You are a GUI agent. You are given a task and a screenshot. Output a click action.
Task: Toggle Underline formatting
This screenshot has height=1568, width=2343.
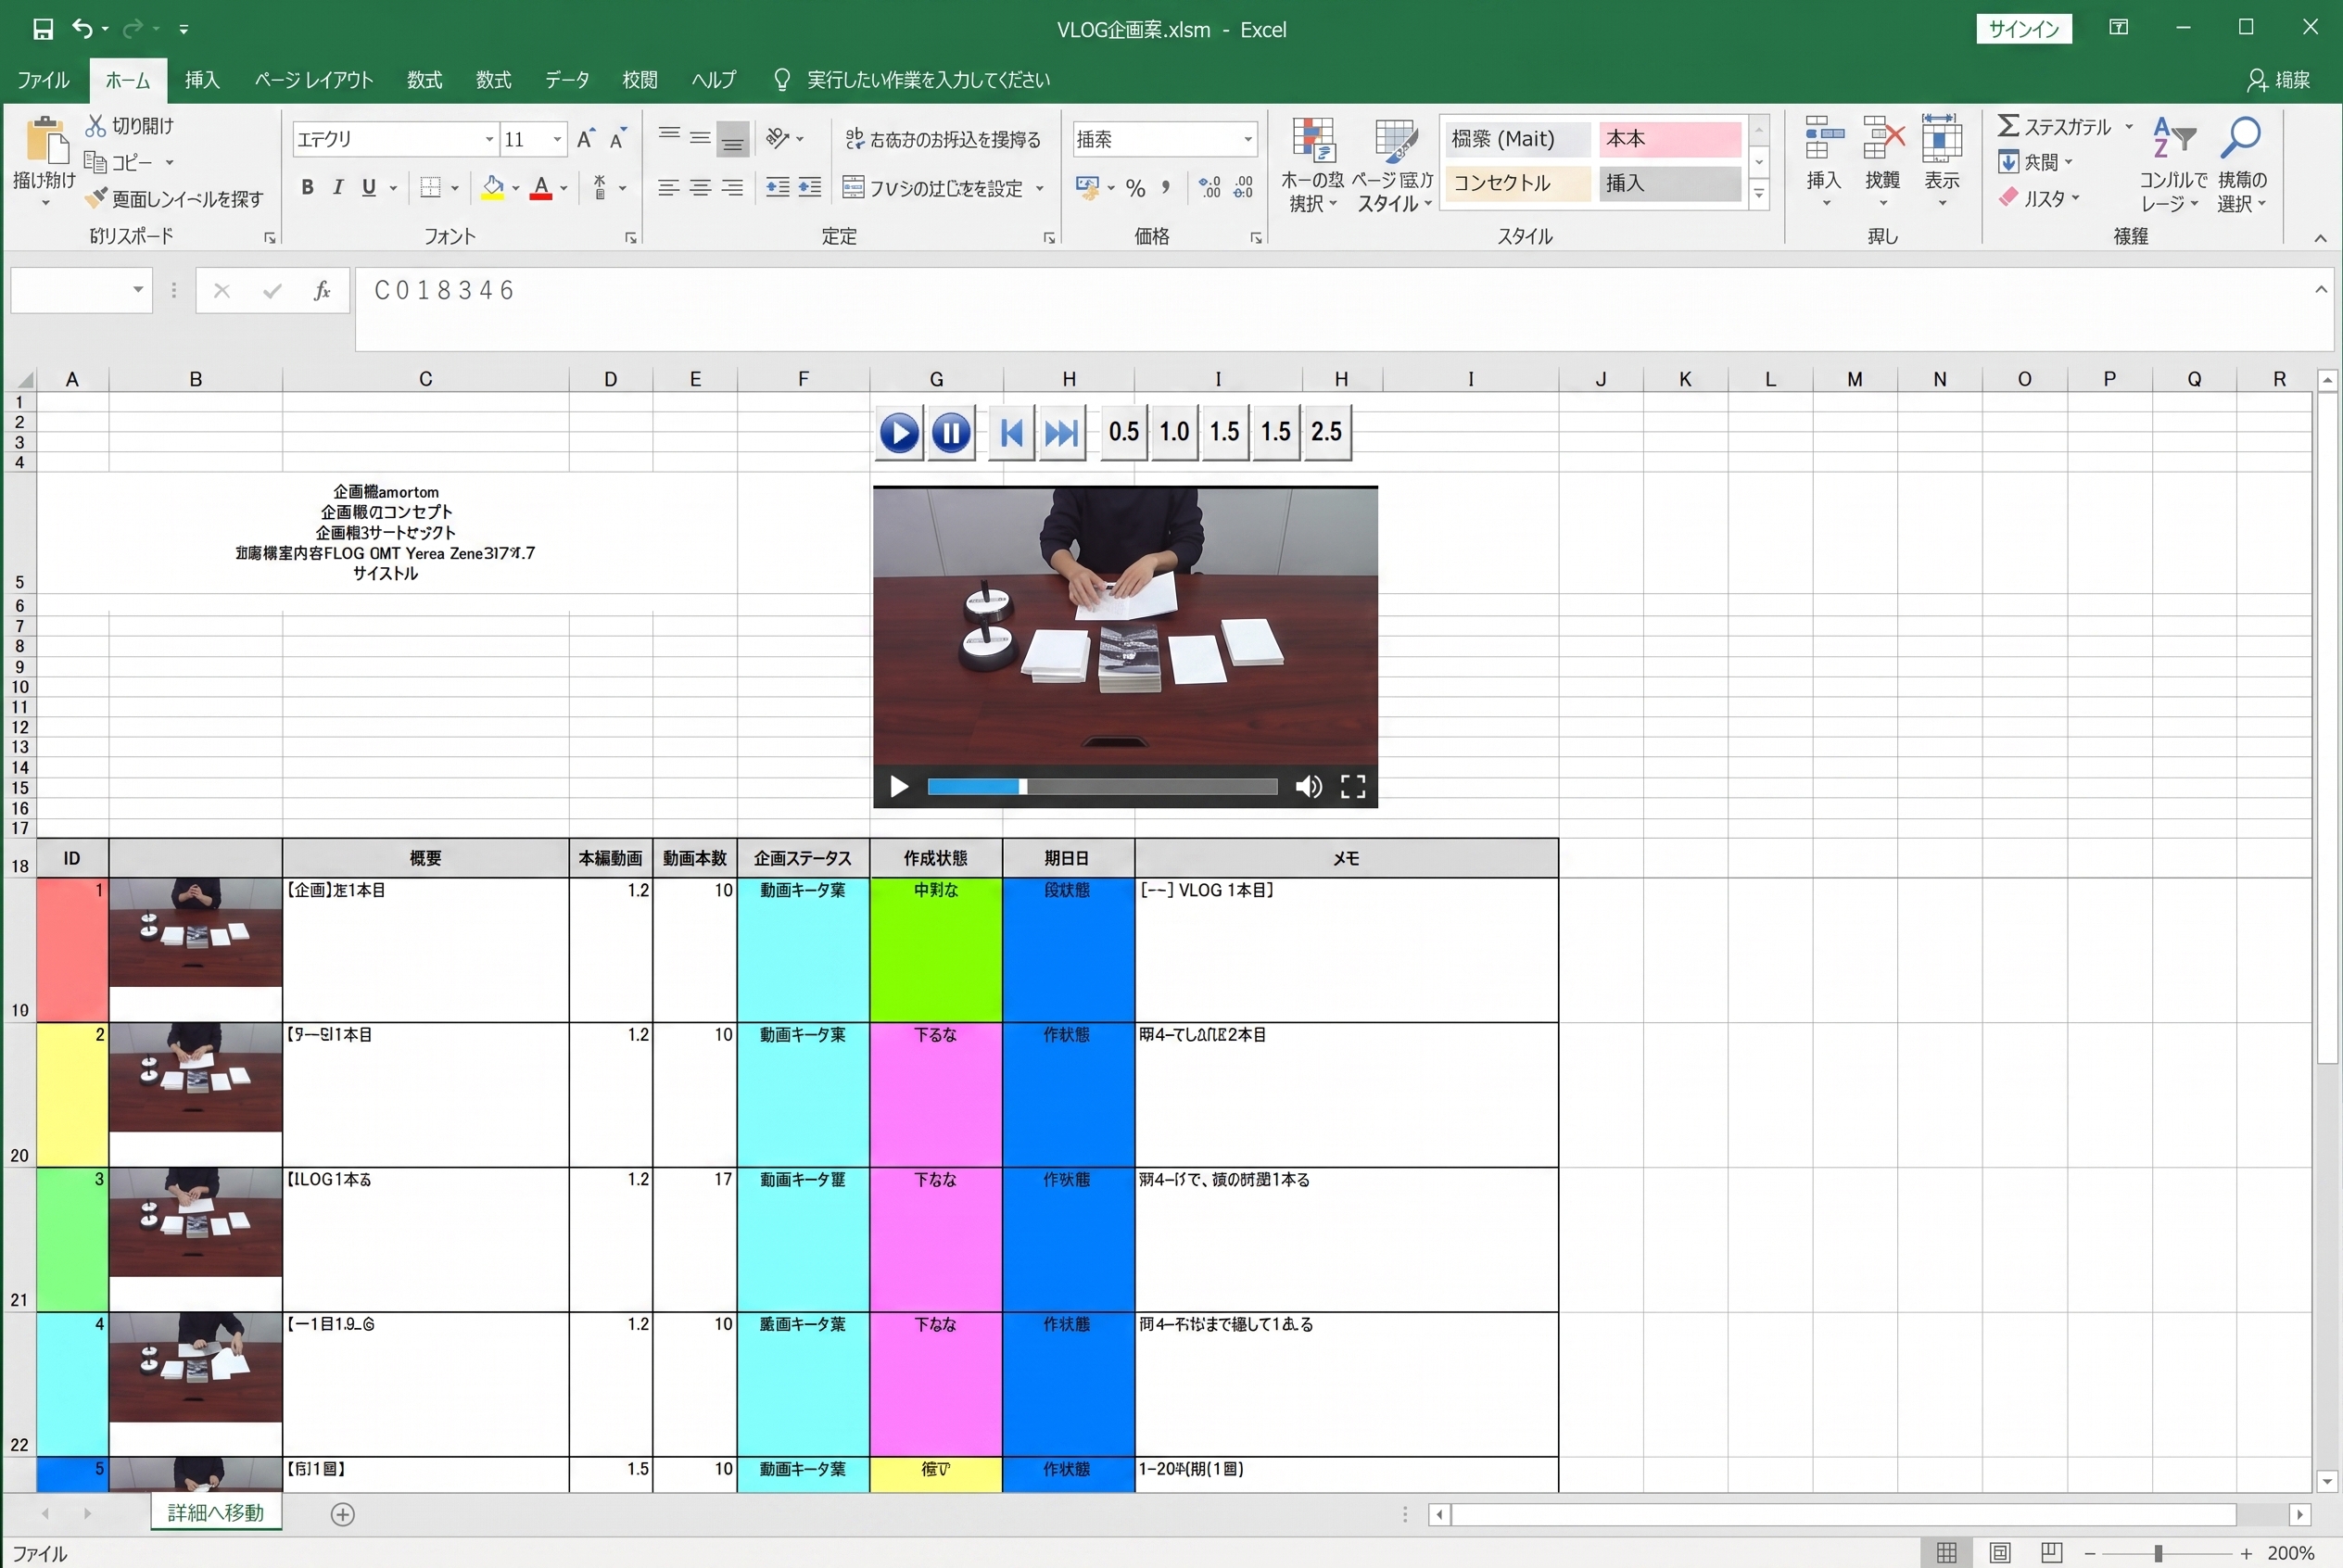[x=369, y=188]
